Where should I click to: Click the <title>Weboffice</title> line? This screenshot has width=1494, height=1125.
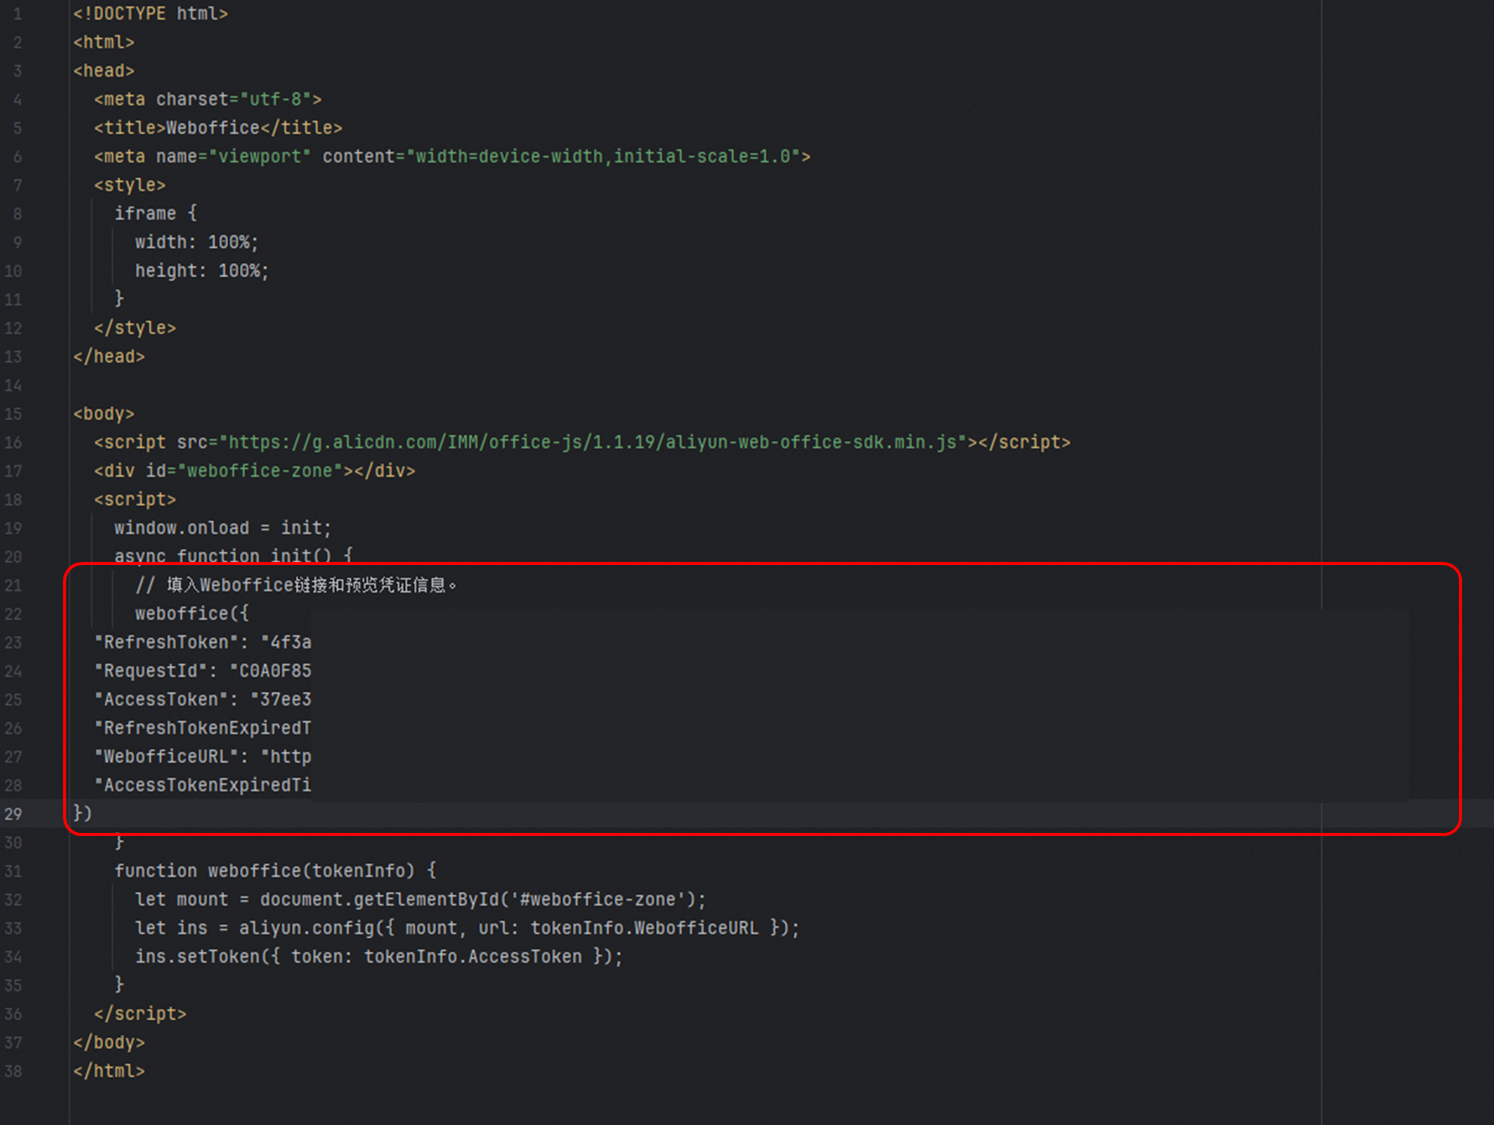tap(218, 128)
